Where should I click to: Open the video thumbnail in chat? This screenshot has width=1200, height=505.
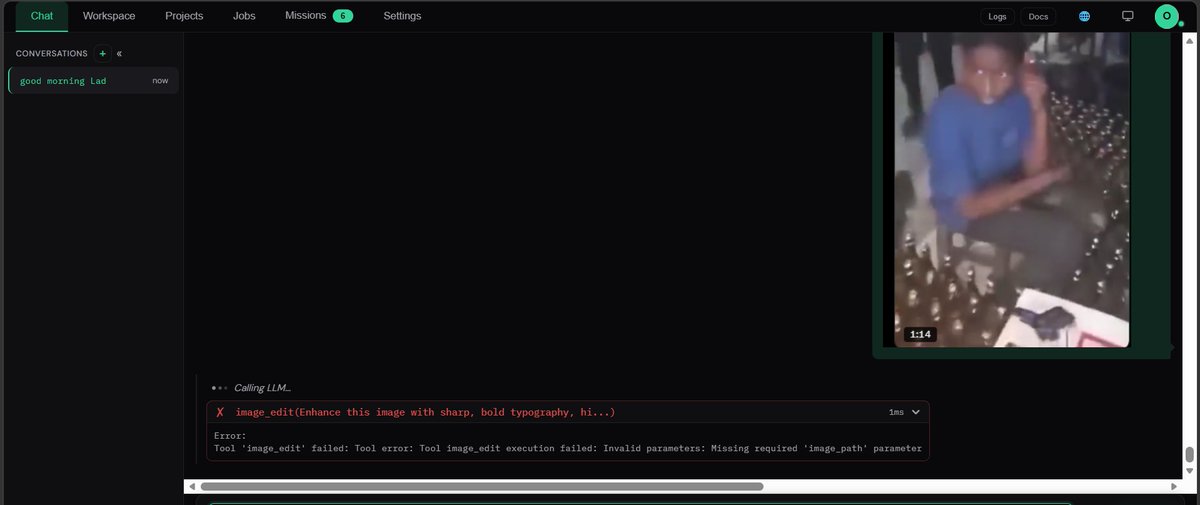click(x=1012, y=189)
